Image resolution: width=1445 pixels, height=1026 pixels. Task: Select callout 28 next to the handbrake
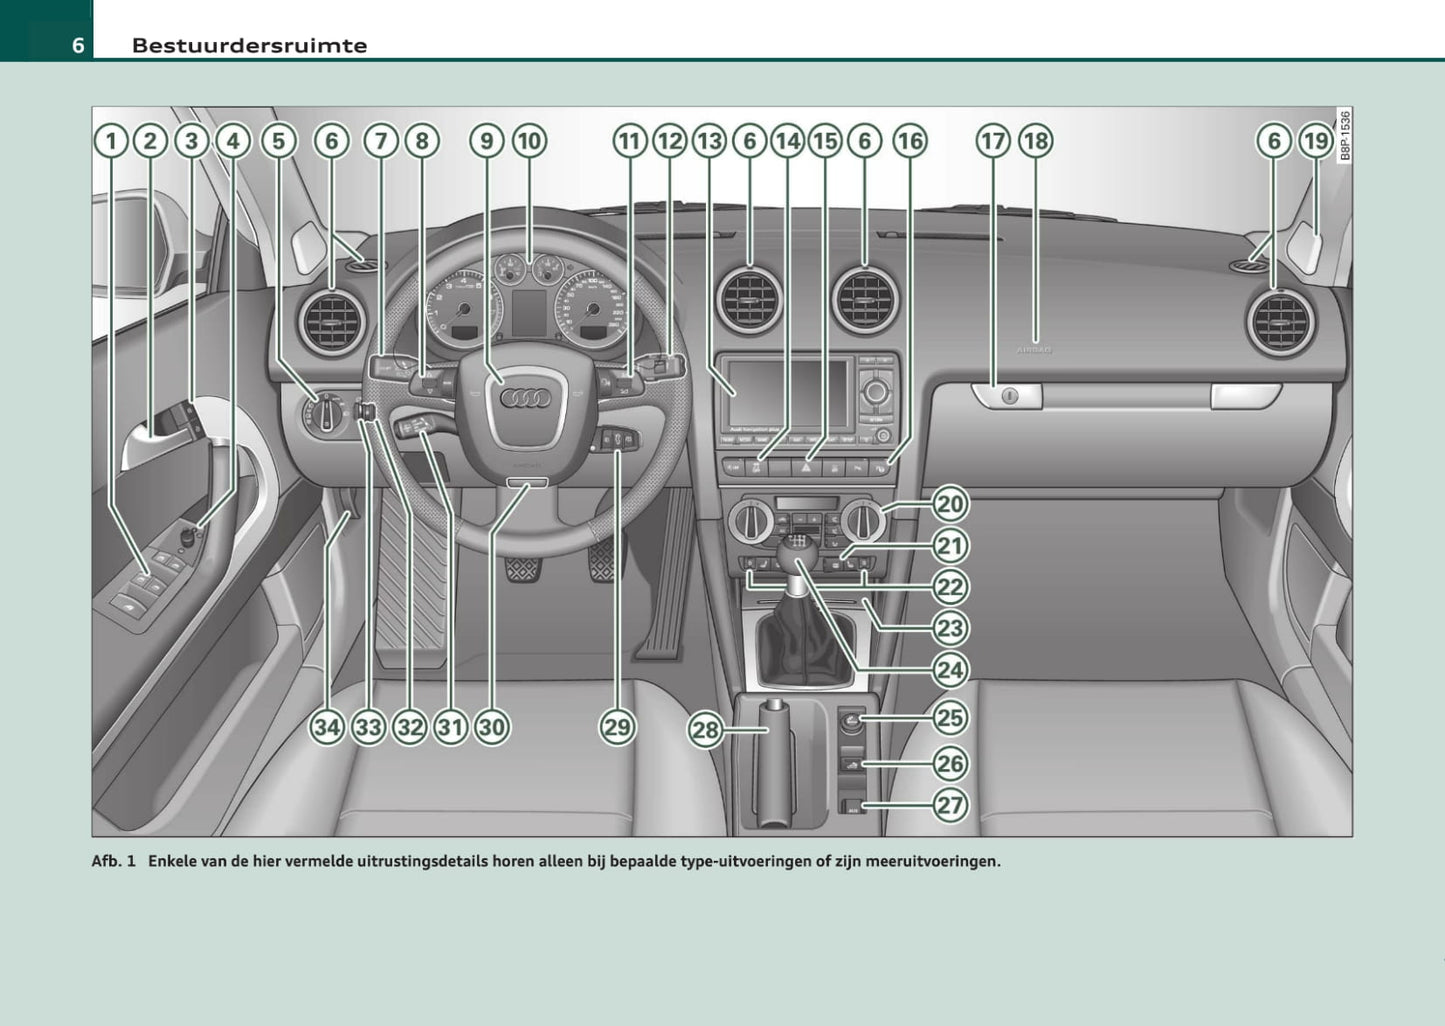coord(705,730)
